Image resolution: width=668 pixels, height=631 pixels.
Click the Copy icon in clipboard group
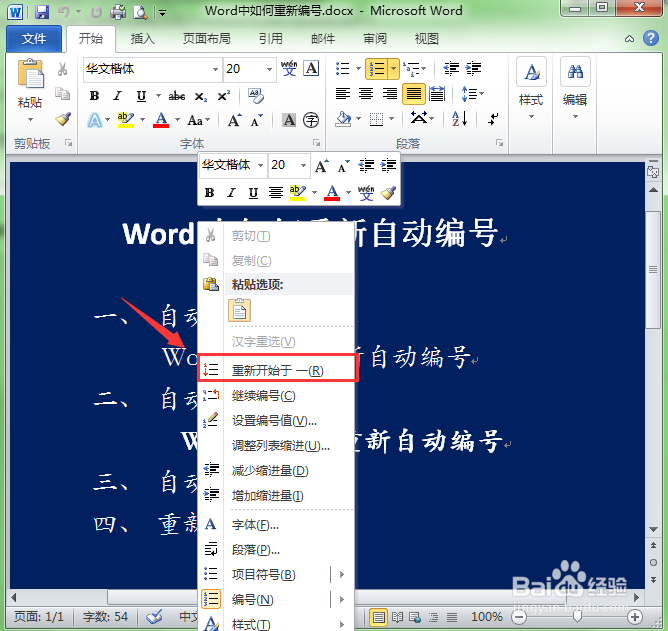pyautogui.click(x=63, y=93)
